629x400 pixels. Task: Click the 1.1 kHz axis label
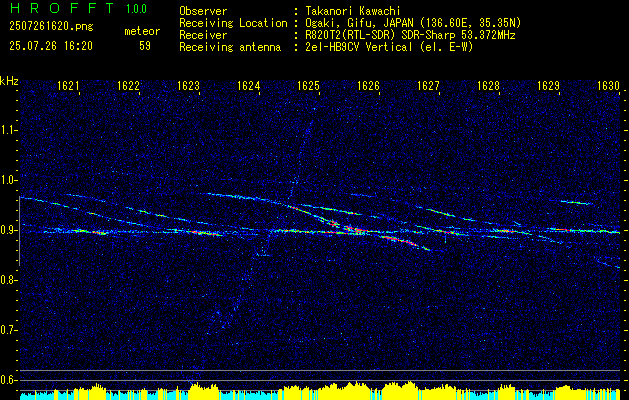[x=8, y=130]
